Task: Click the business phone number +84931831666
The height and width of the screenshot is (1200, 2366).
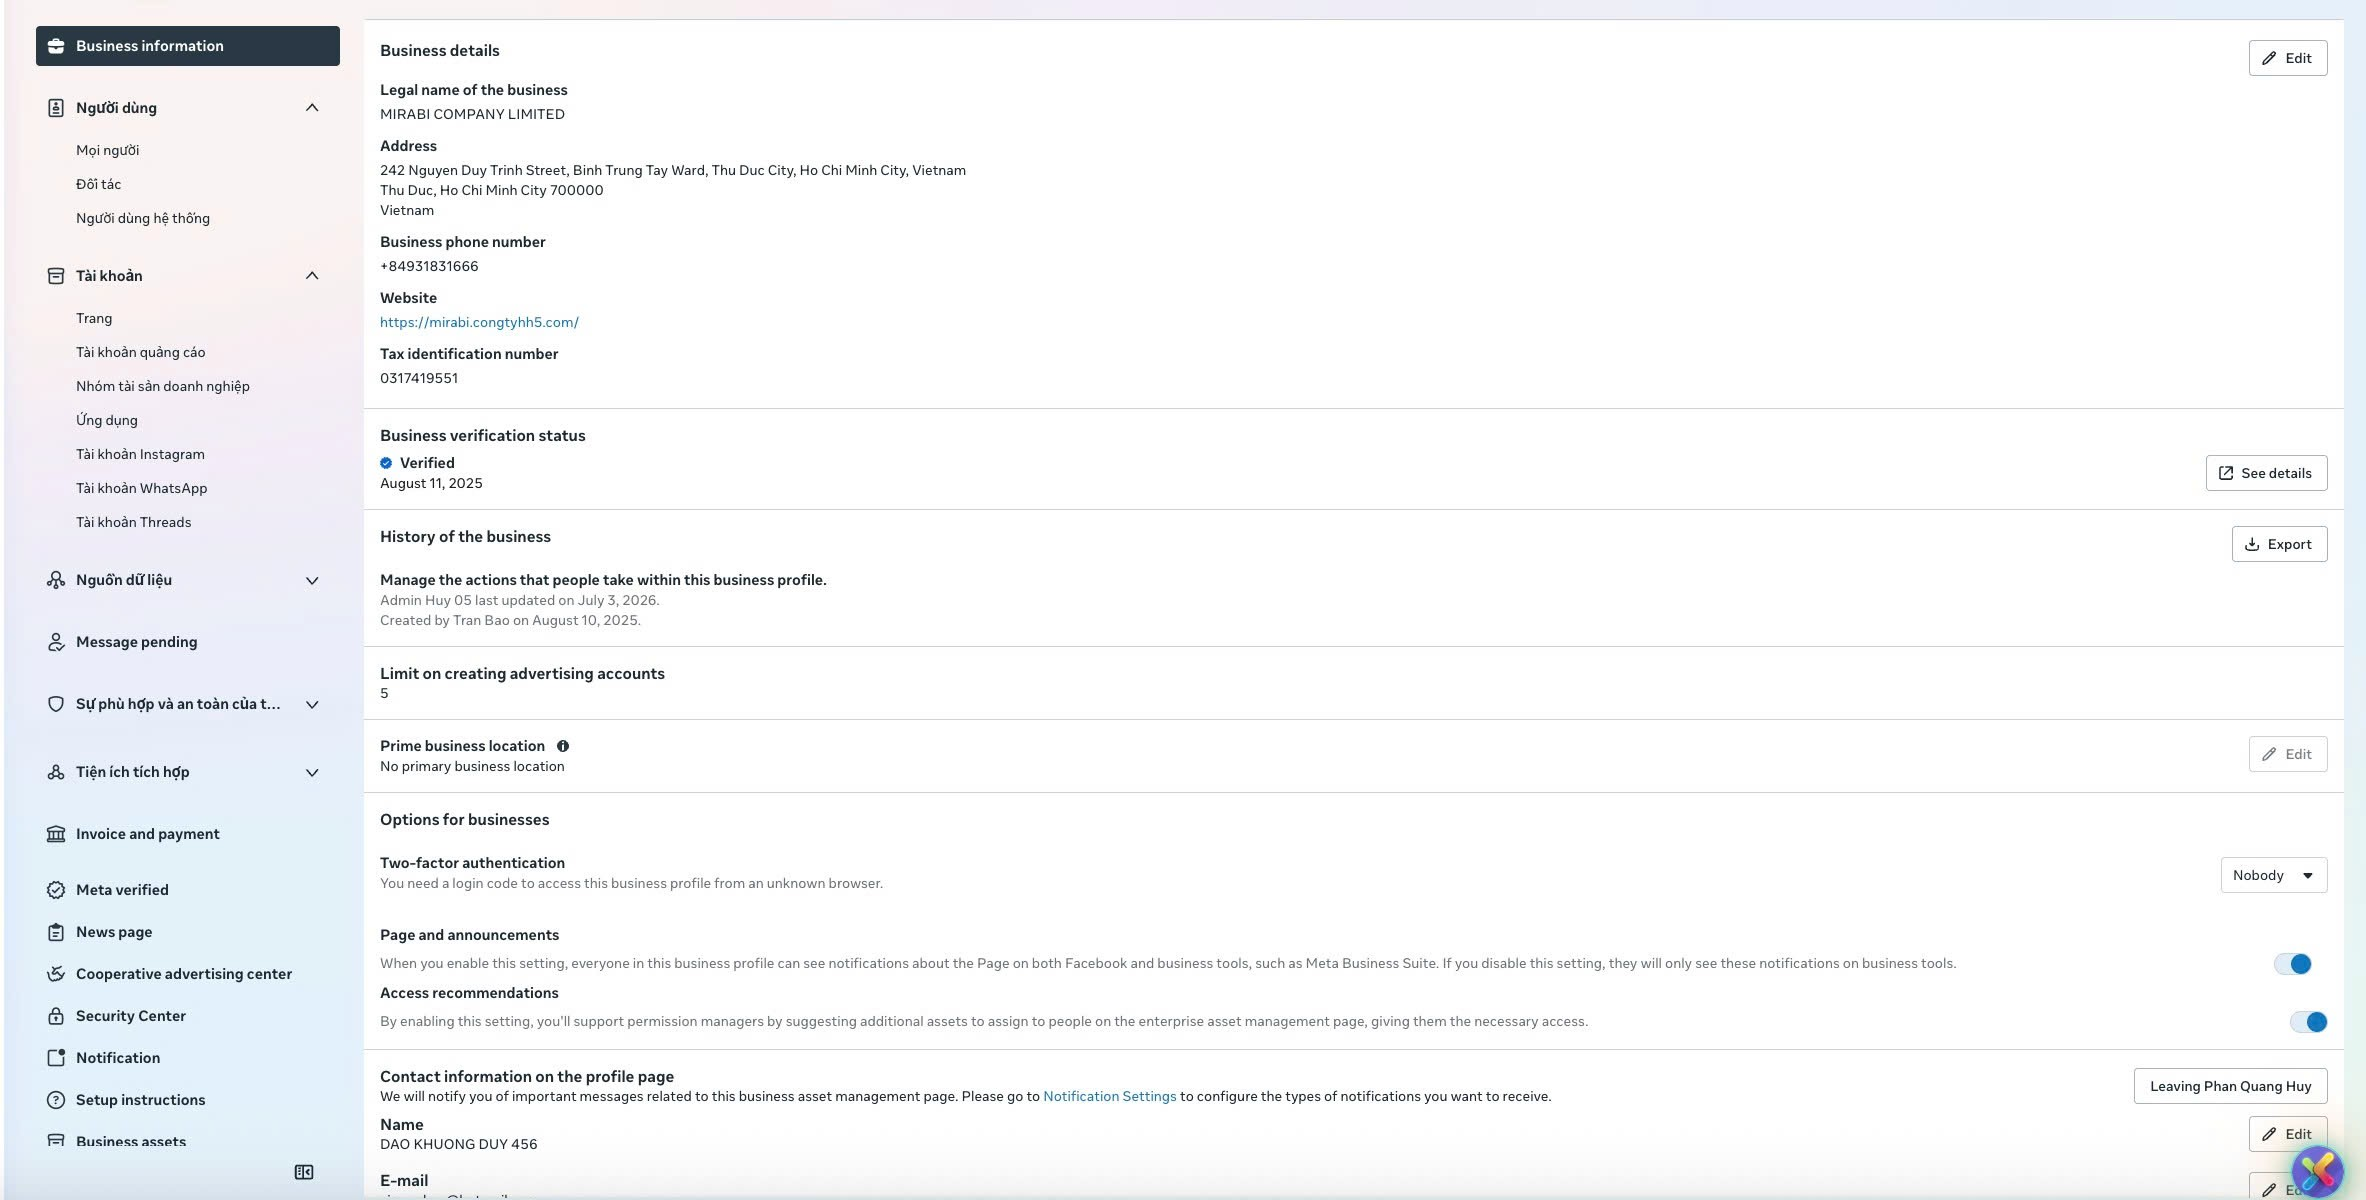Action: tap(429, 266)
